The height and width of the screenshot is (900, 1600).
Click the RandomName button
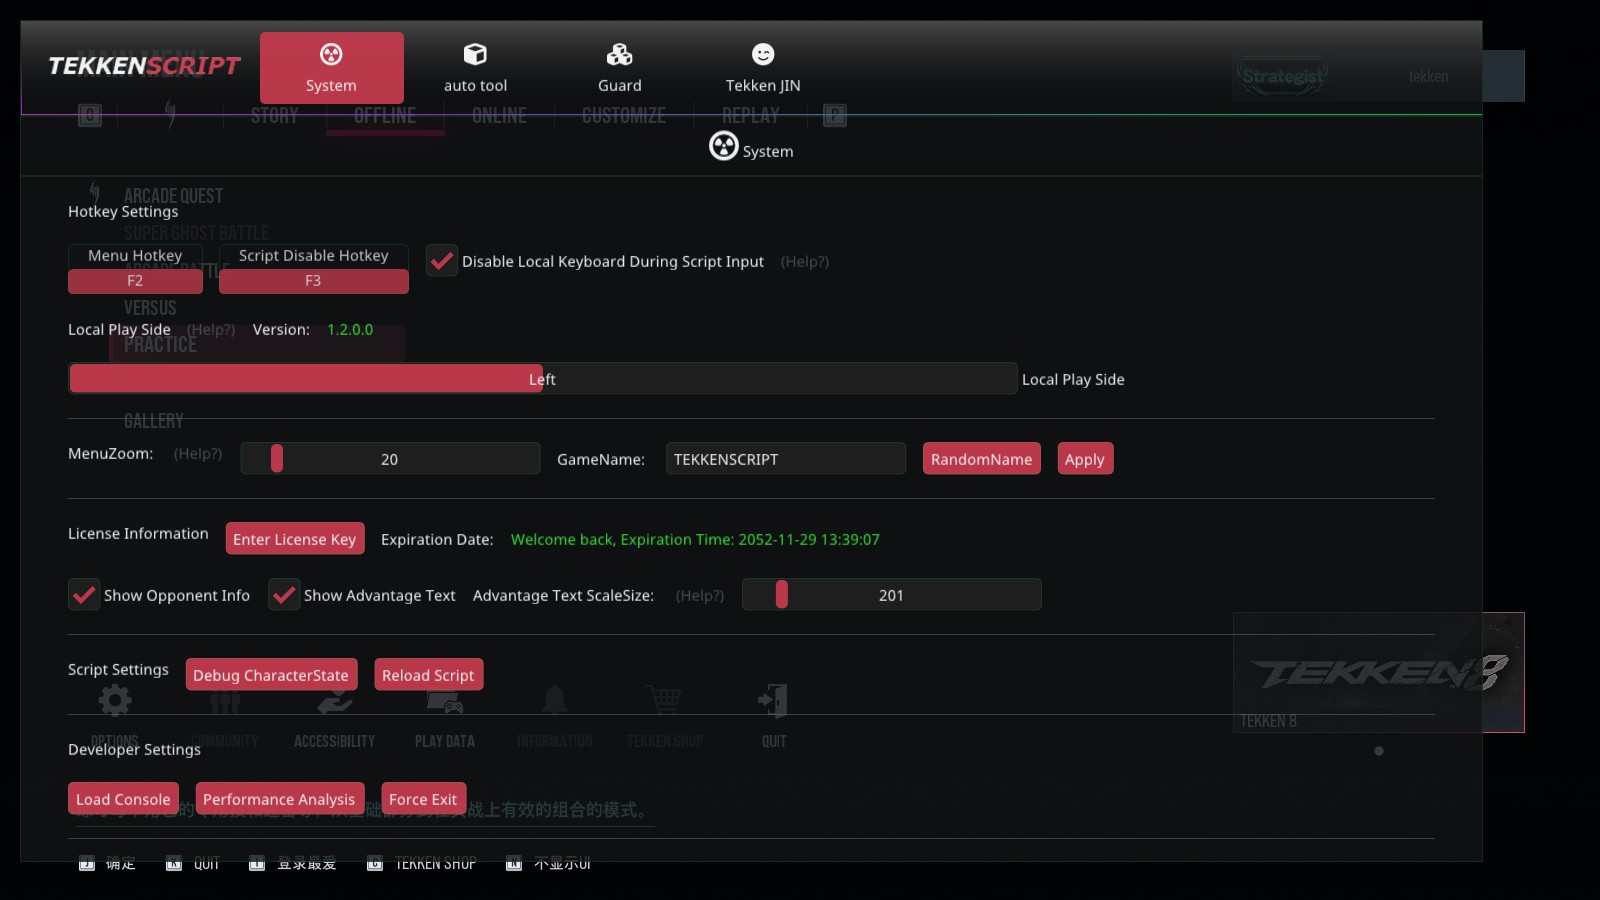click(981, 459)
